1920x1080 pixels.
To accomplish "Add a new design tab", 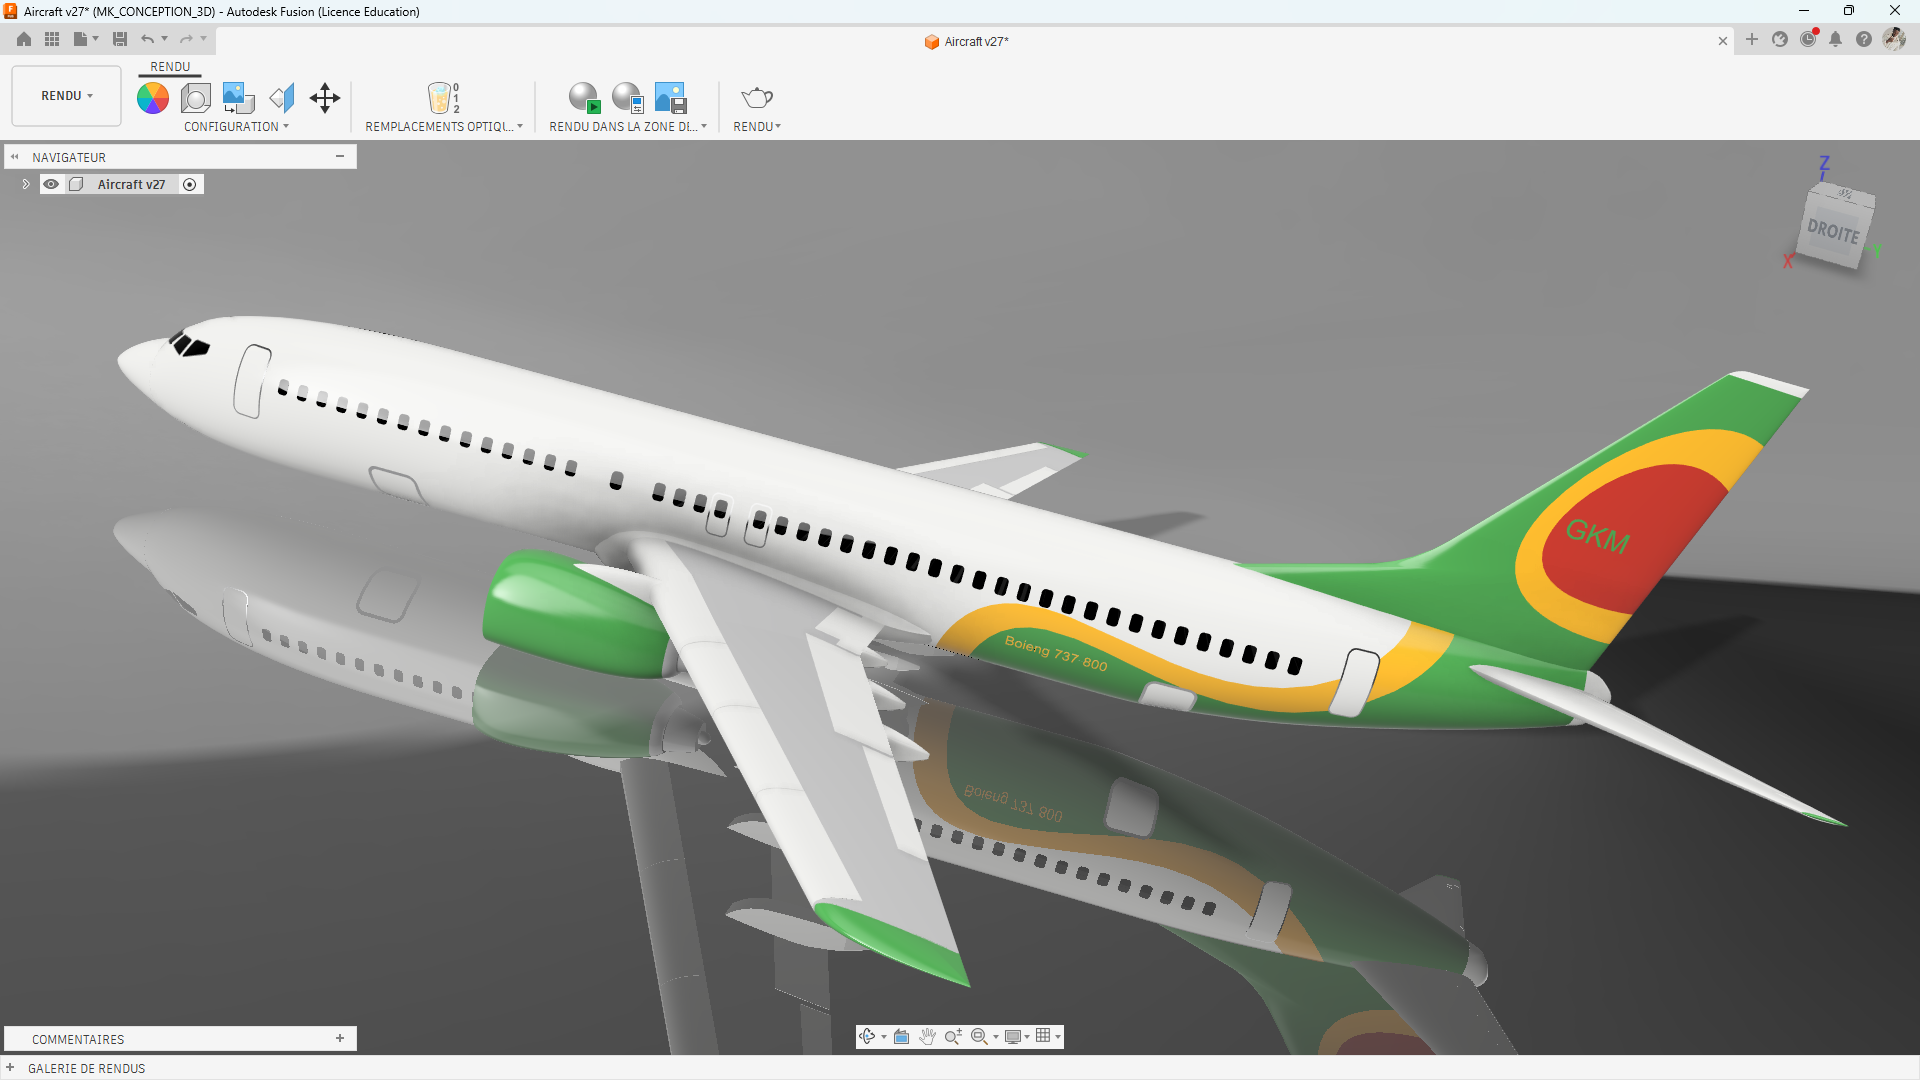I will (1752, 39).
